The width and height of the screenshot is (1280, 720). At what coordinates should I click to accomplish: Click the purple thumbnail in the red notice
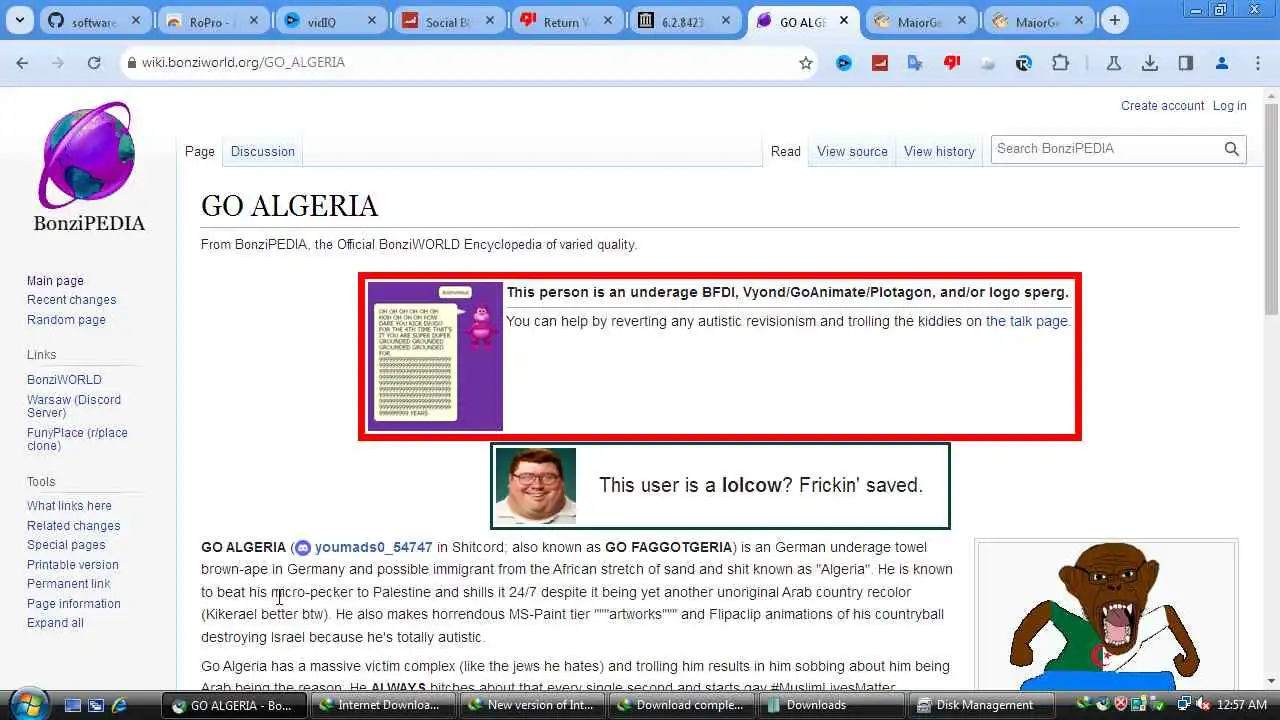tap(435, 356)
